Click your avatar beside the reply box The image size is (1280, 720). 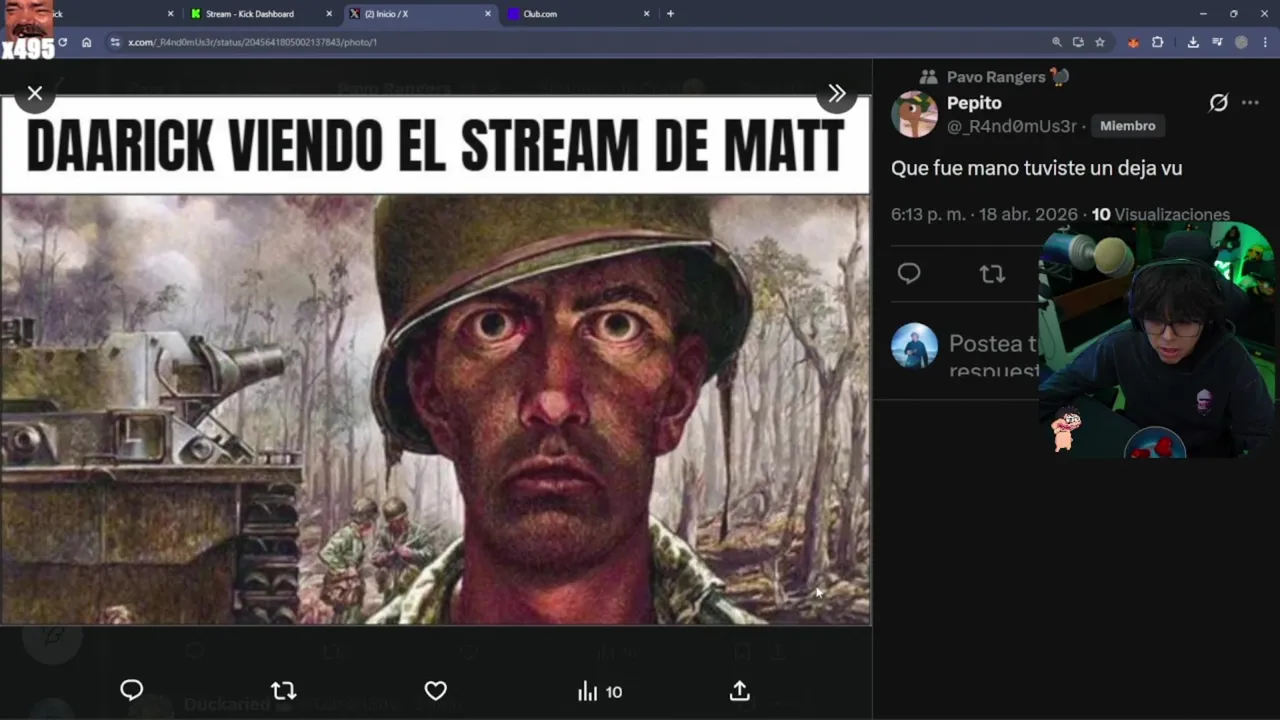pyautogui.click(x=914, y=346)
